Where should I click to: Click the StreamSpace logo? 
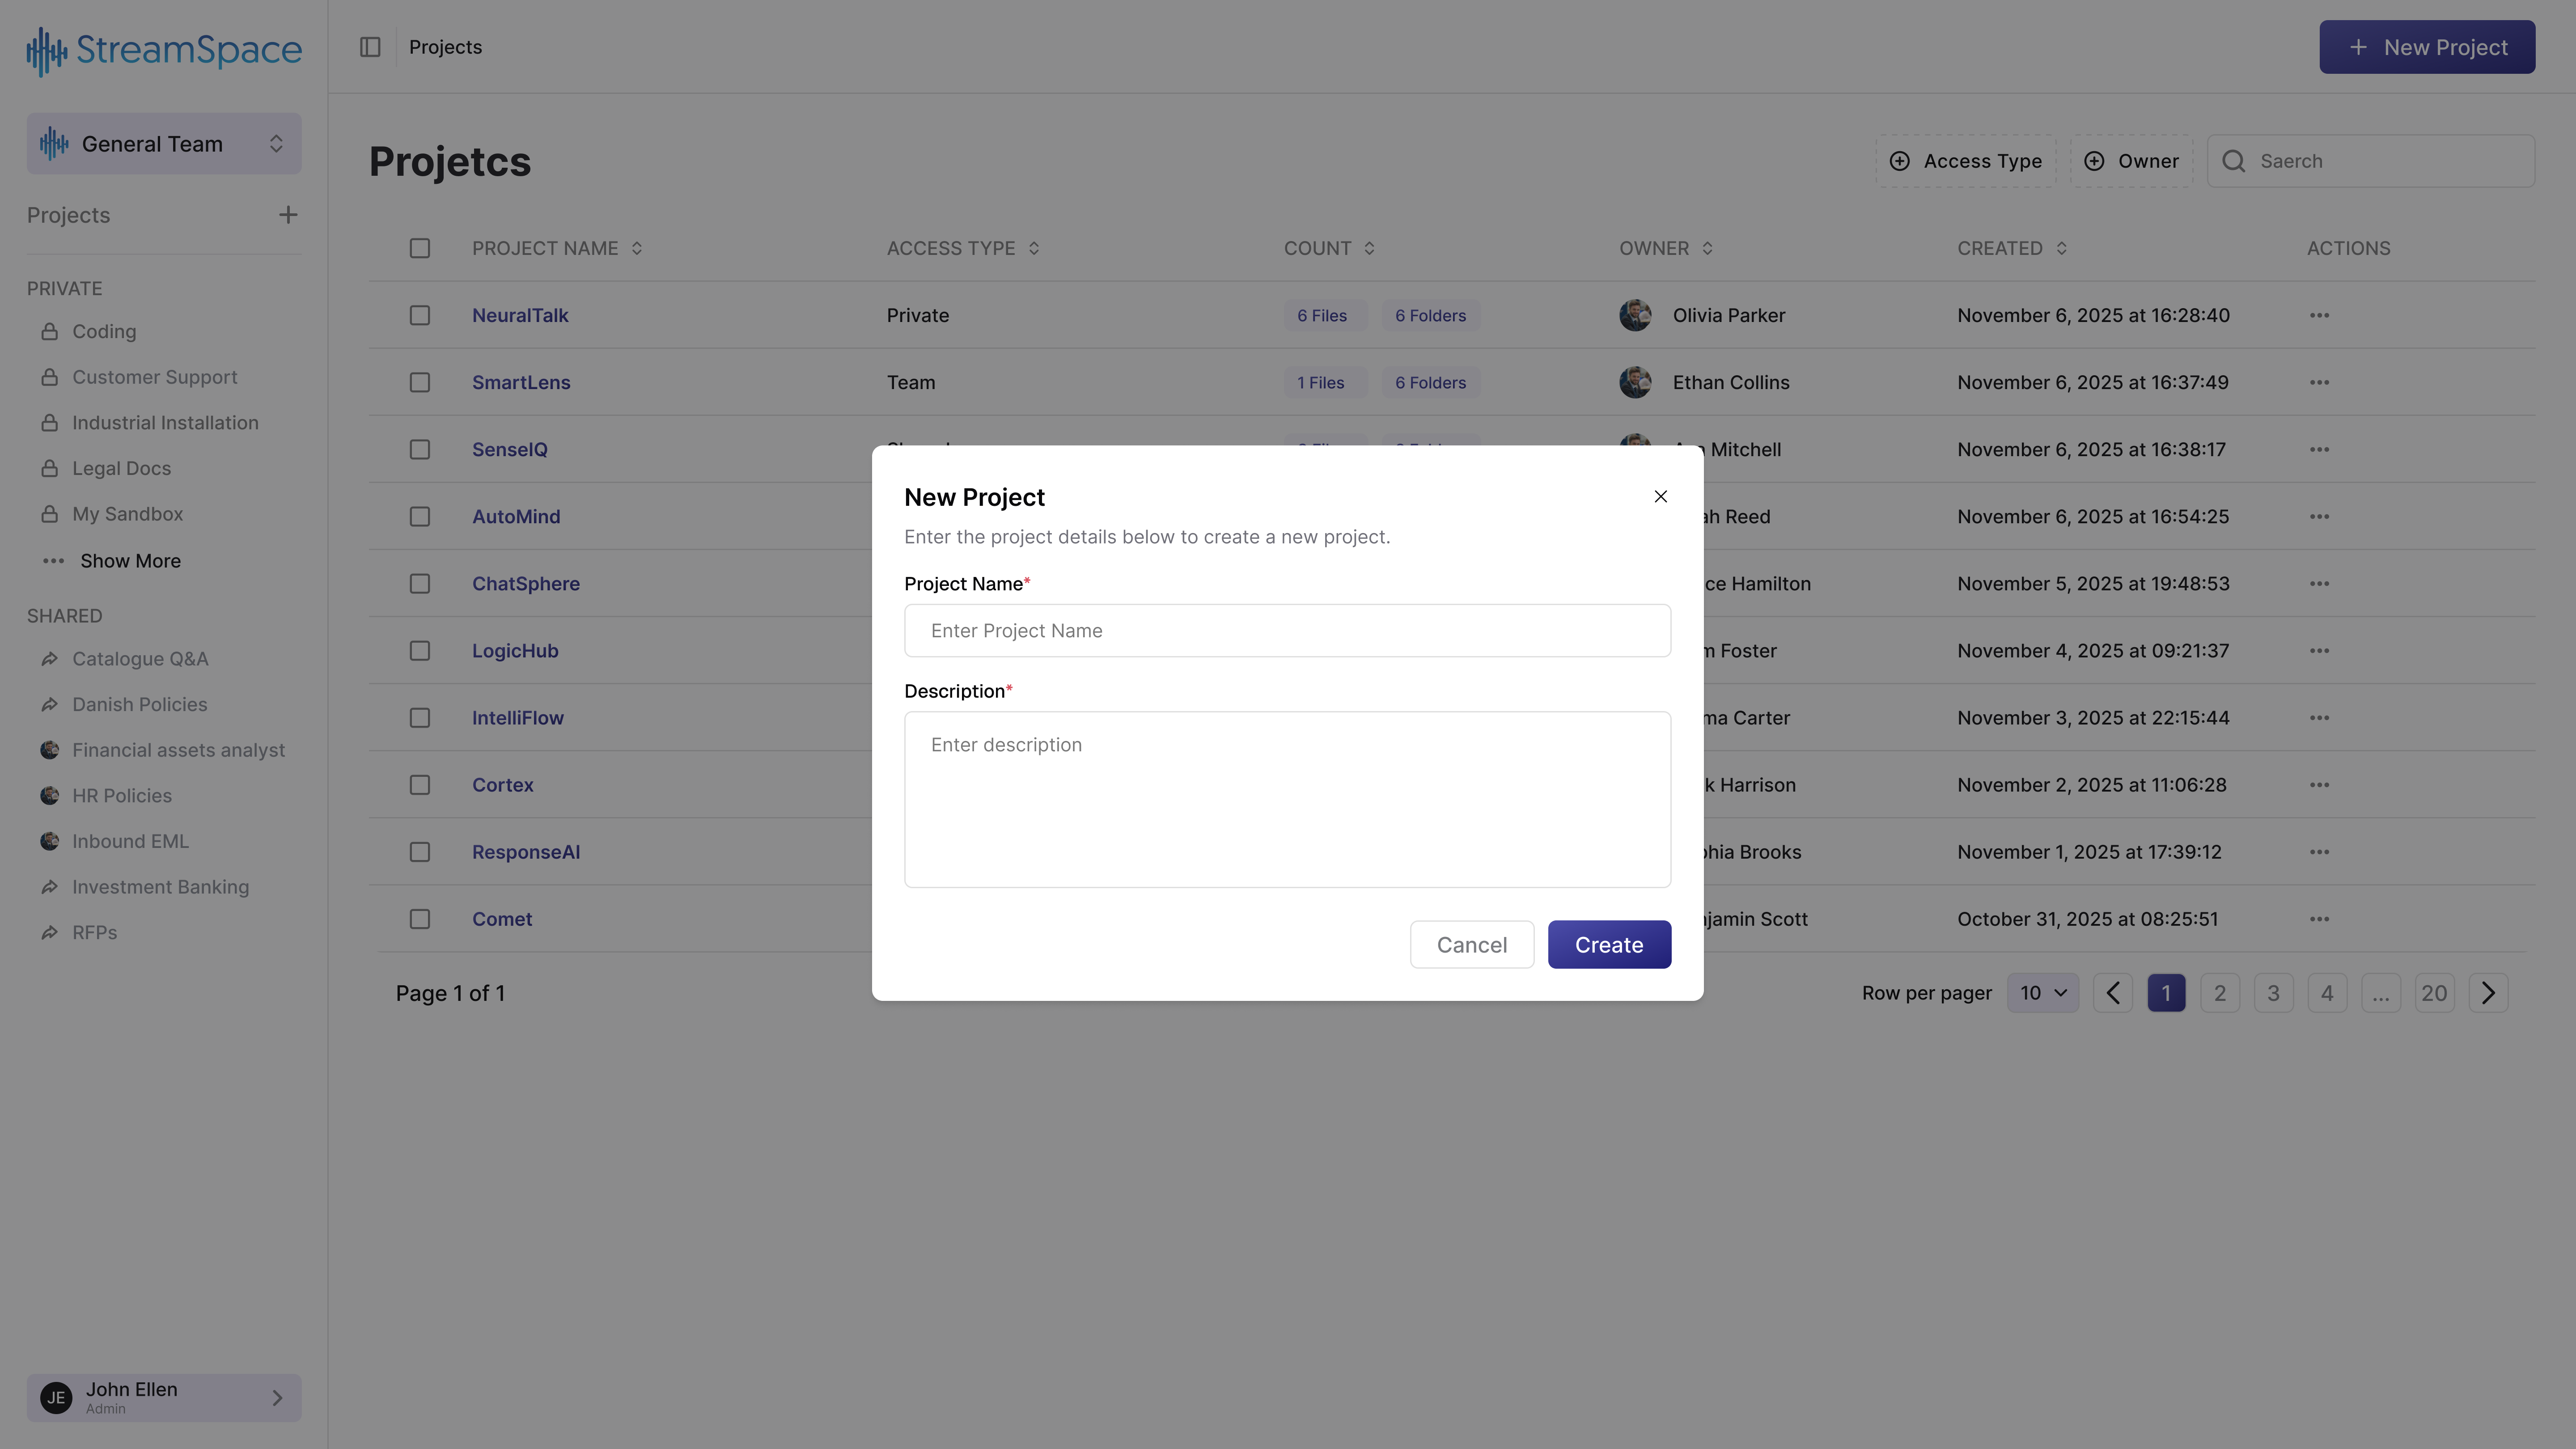pos(164,50)
